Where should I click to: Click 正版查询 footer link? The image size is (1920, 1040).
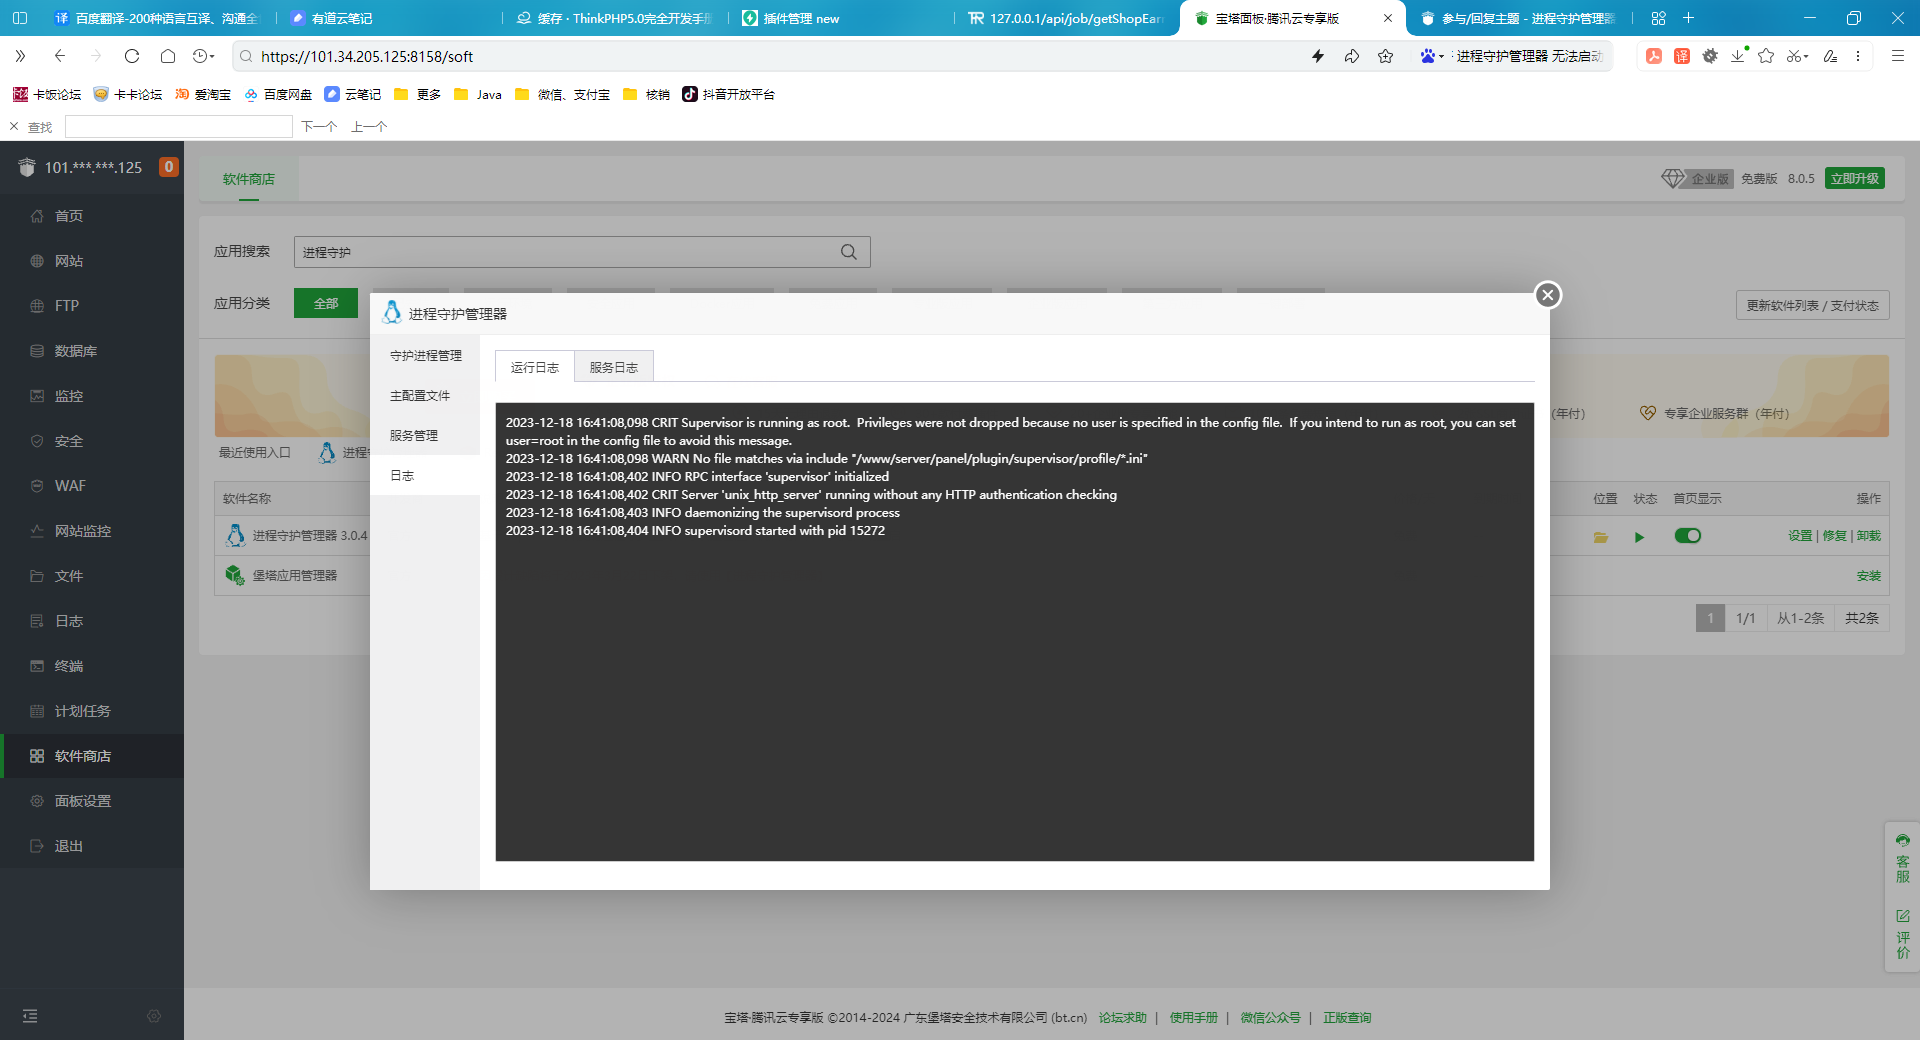point(1347,1017)
